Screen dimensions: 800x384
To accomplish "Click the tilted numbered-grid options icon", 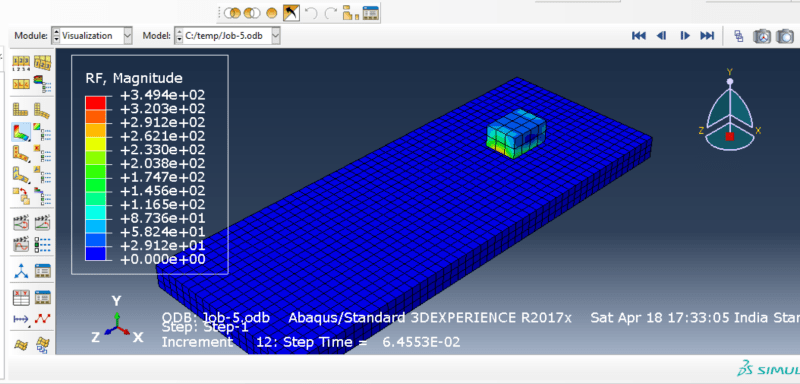I will click(42, 63).
